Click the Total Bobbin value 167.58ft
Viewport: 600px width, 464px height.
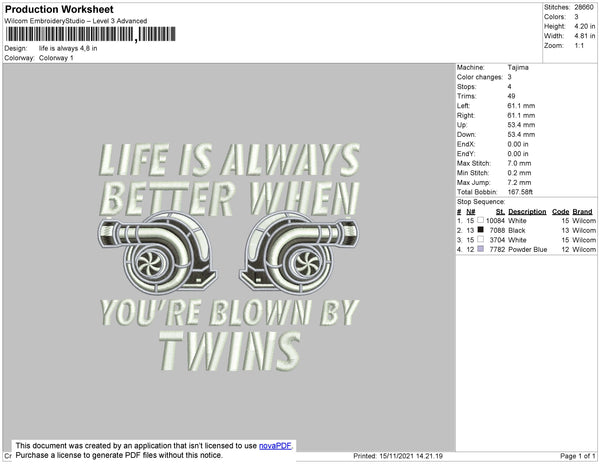tap(520, 192)
